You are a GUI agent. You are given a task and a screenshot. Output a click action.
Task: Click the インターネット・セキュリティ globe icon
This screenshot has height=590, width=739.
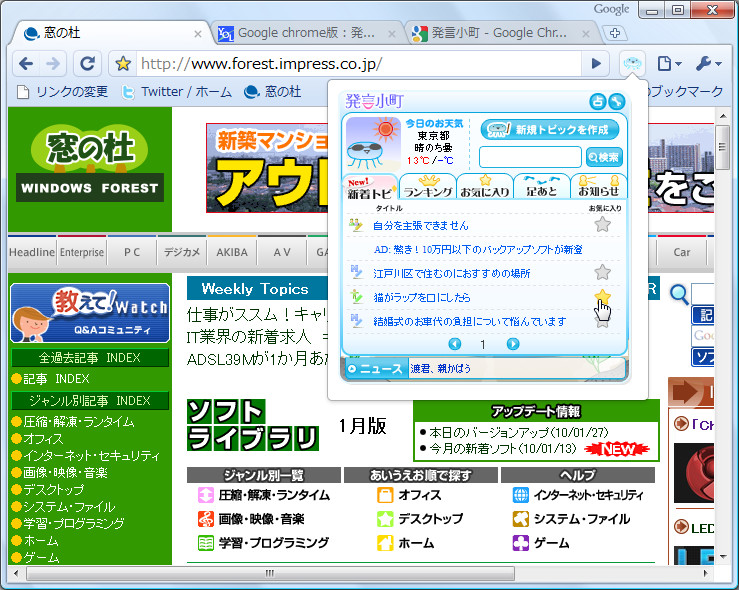pos(520,495)
